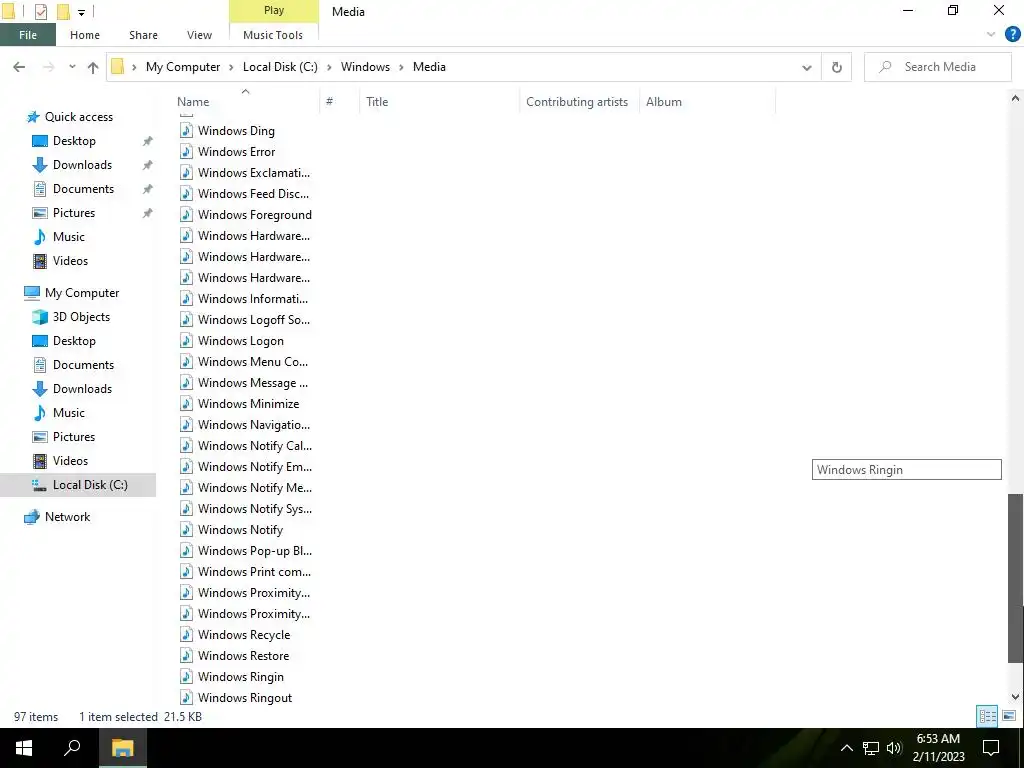Select the Windows Logoff So... file name
1024x768 pixels.
tap(254, 319)
